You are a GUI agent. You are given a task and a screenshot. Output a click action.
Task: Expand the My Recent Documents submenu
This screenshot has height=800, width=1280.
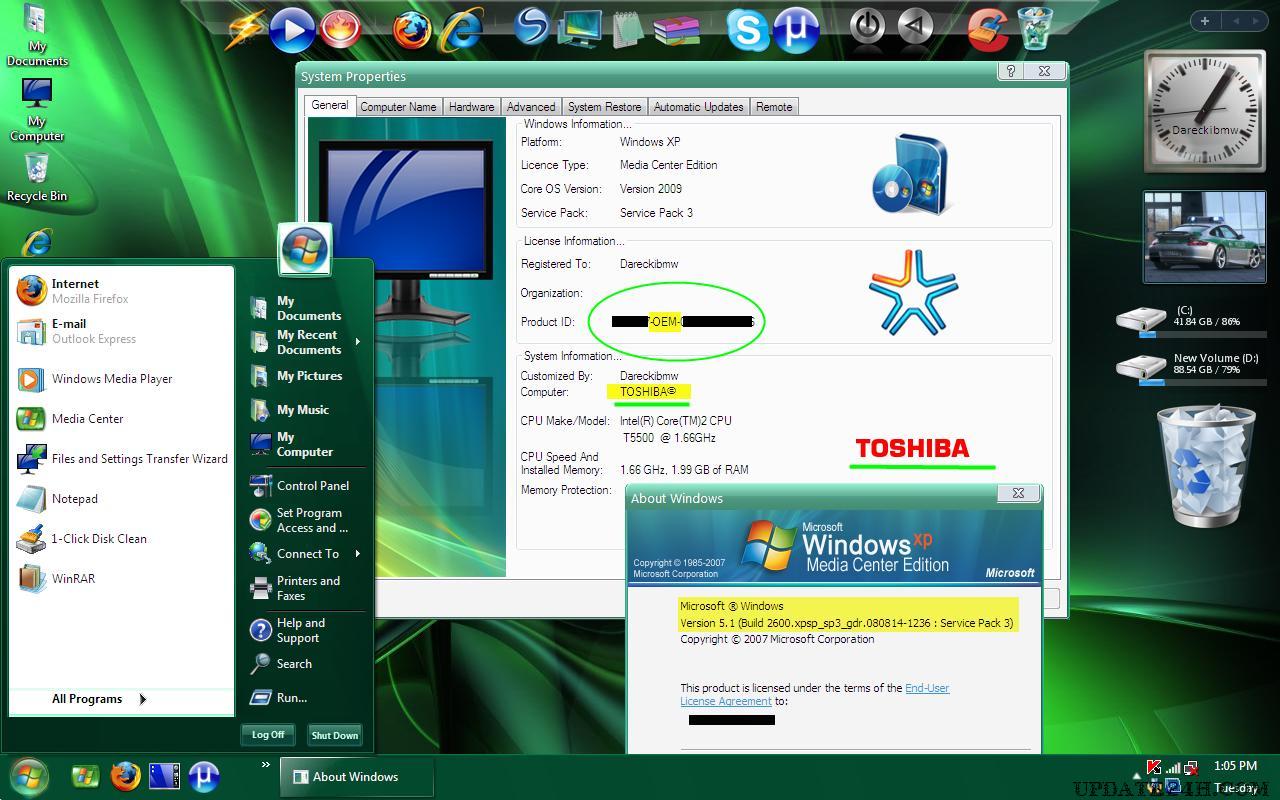click(x=357, y=342)
